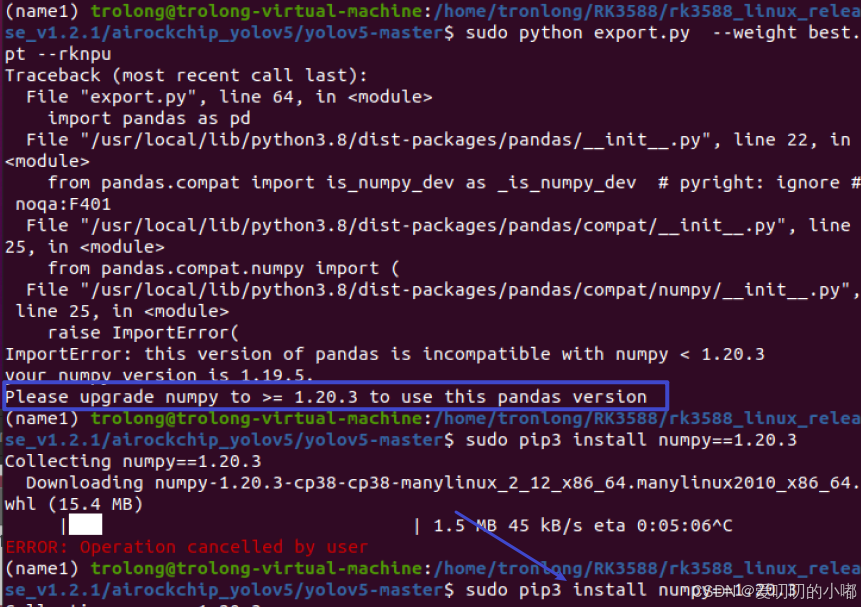Click the 'noqa:F401' text
Viewport: 861px width, 607px height.
(63, 204)
